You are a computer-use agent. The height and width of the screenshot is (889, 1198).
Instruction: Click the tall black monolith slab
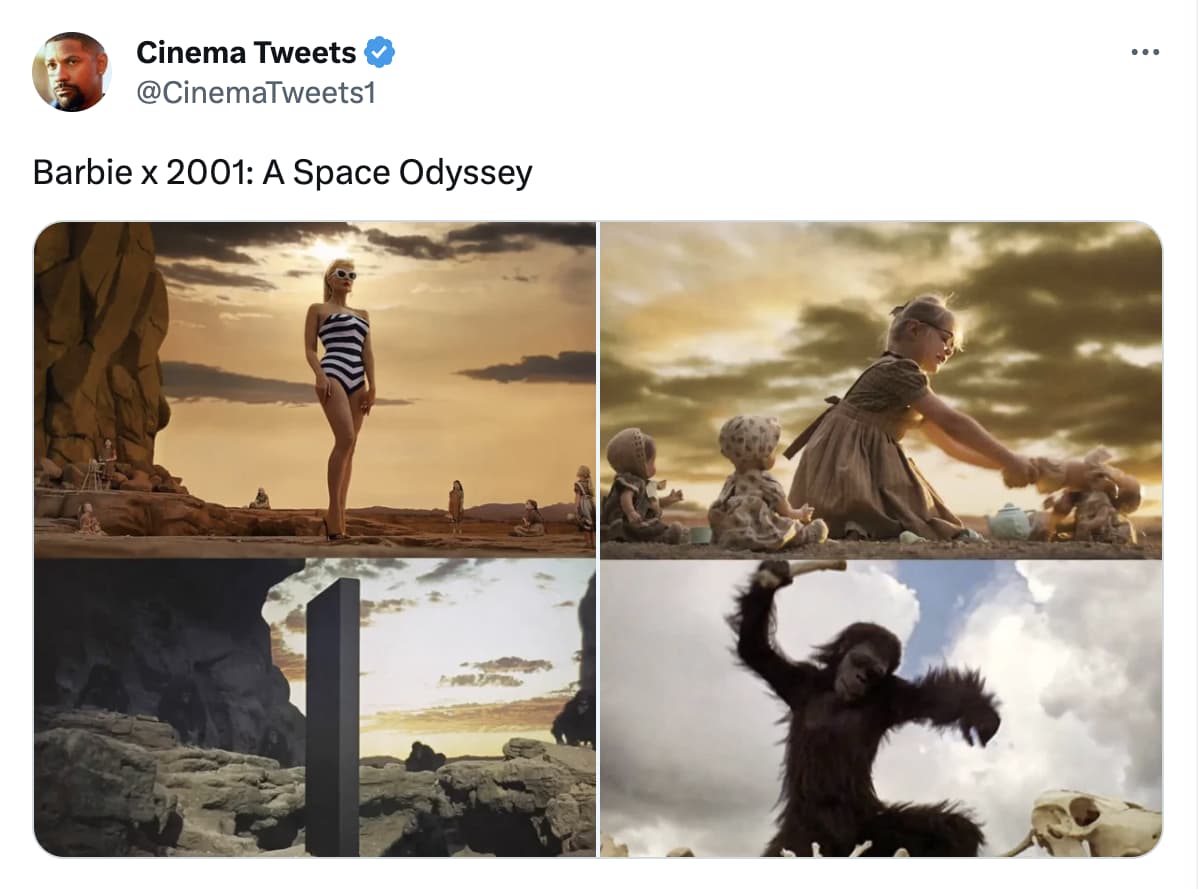tap(333, 716)
